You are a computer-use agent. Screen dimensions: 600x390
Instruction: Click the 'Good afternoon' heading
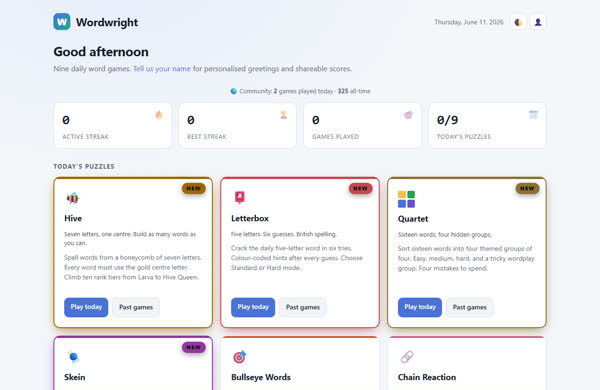(x=101, y=52)
